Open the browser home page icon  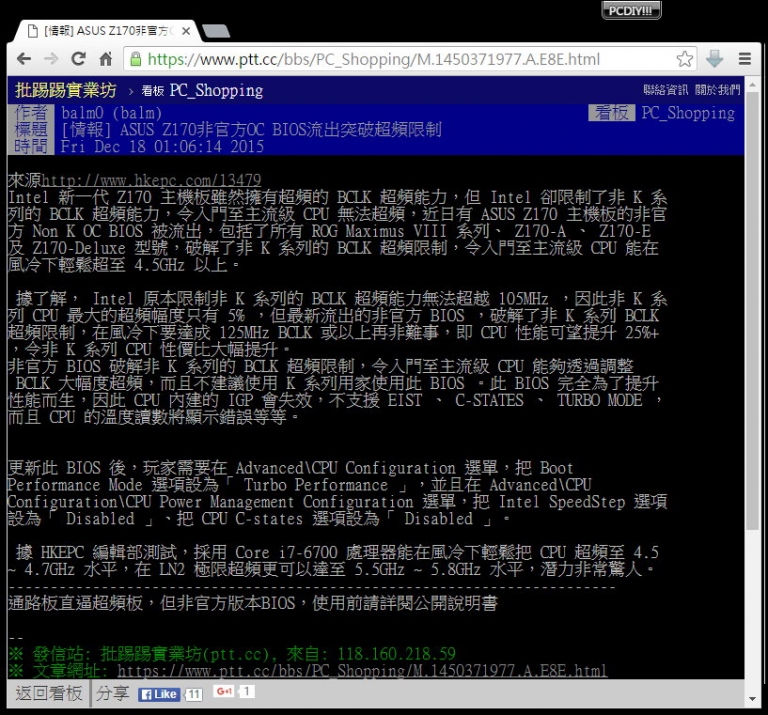pos(106,59)
